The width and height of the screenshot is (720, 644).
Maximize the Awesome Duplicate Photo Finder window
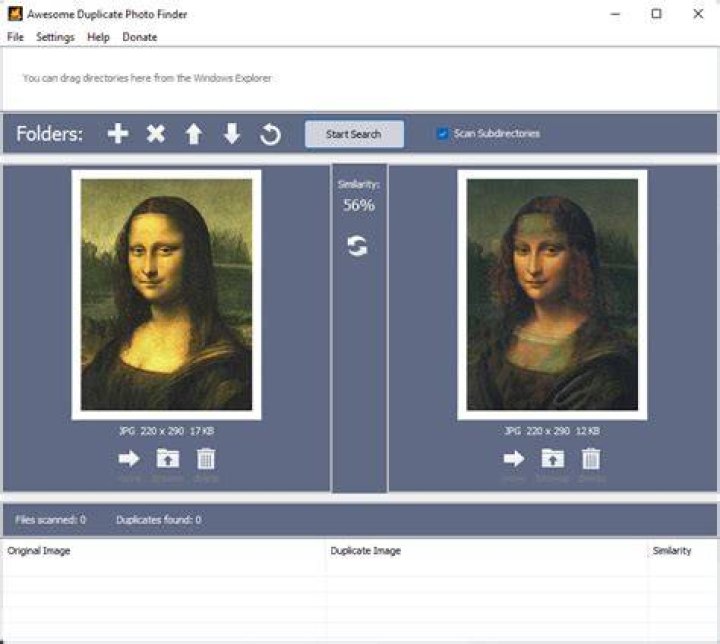(x=657, y=14)
